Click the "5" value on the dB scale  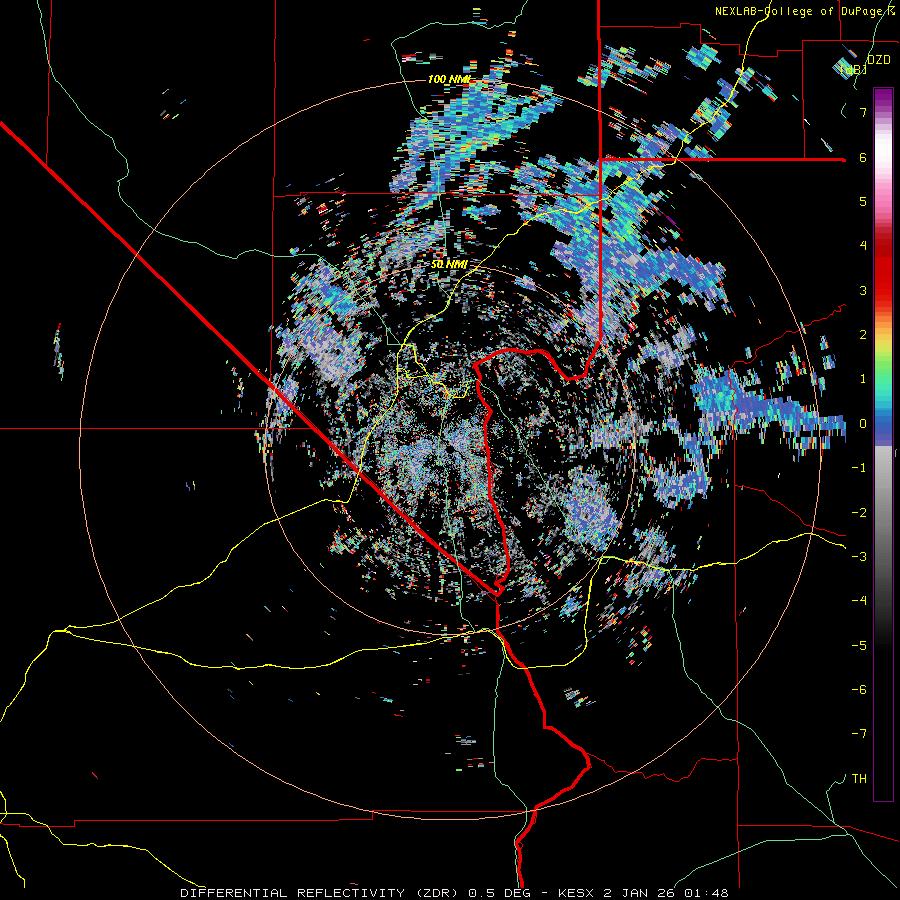click(863, 201)
